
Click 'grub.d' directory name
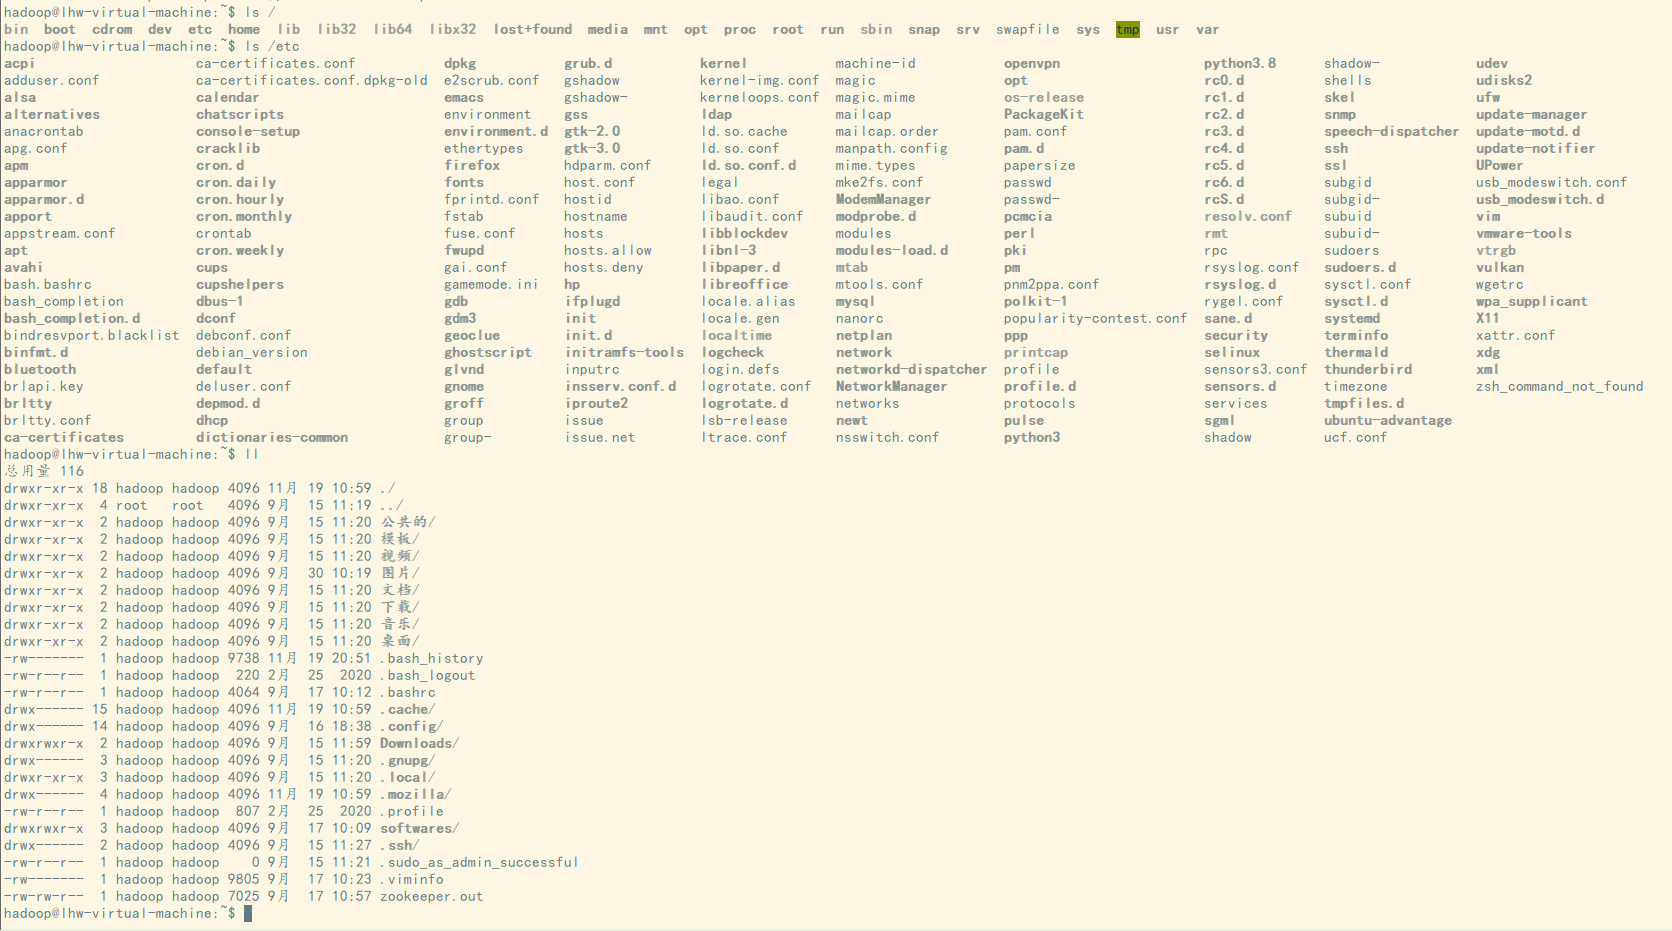pos(588,64)
